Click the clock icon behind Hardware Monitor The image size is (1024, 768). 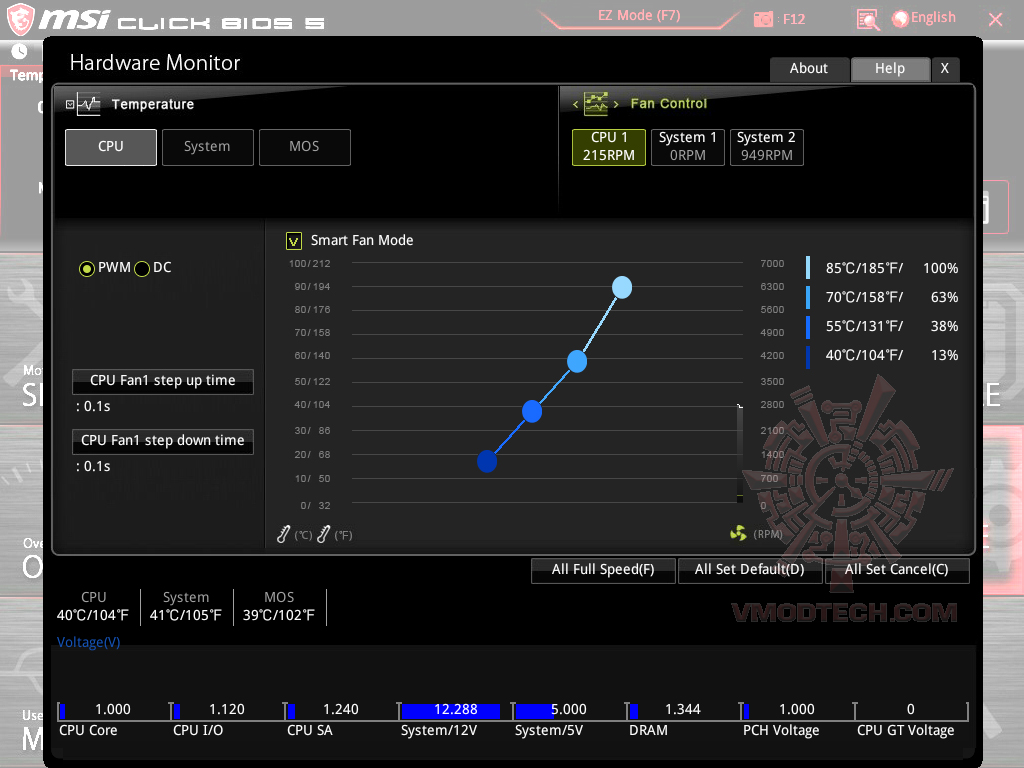[x=20, y=51]
